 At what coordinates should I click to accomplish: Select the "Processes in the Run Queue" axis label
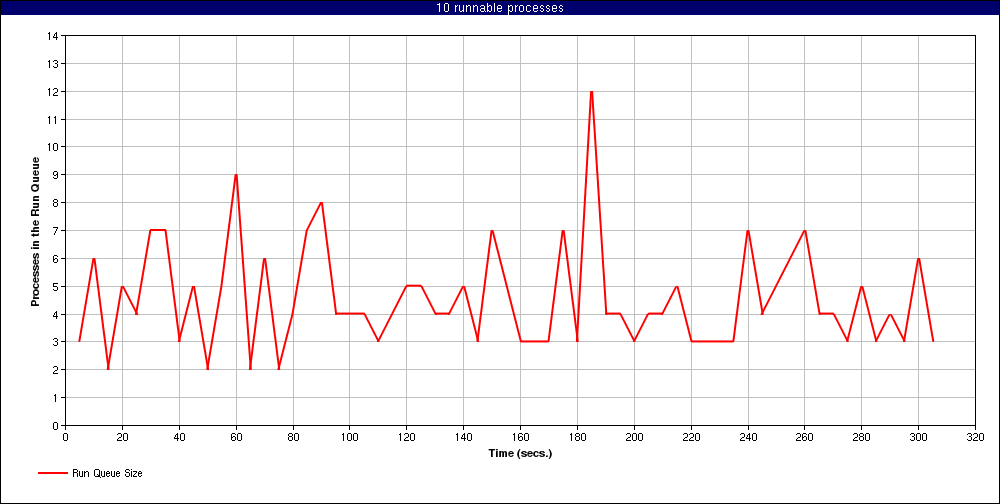coord(36,230)
